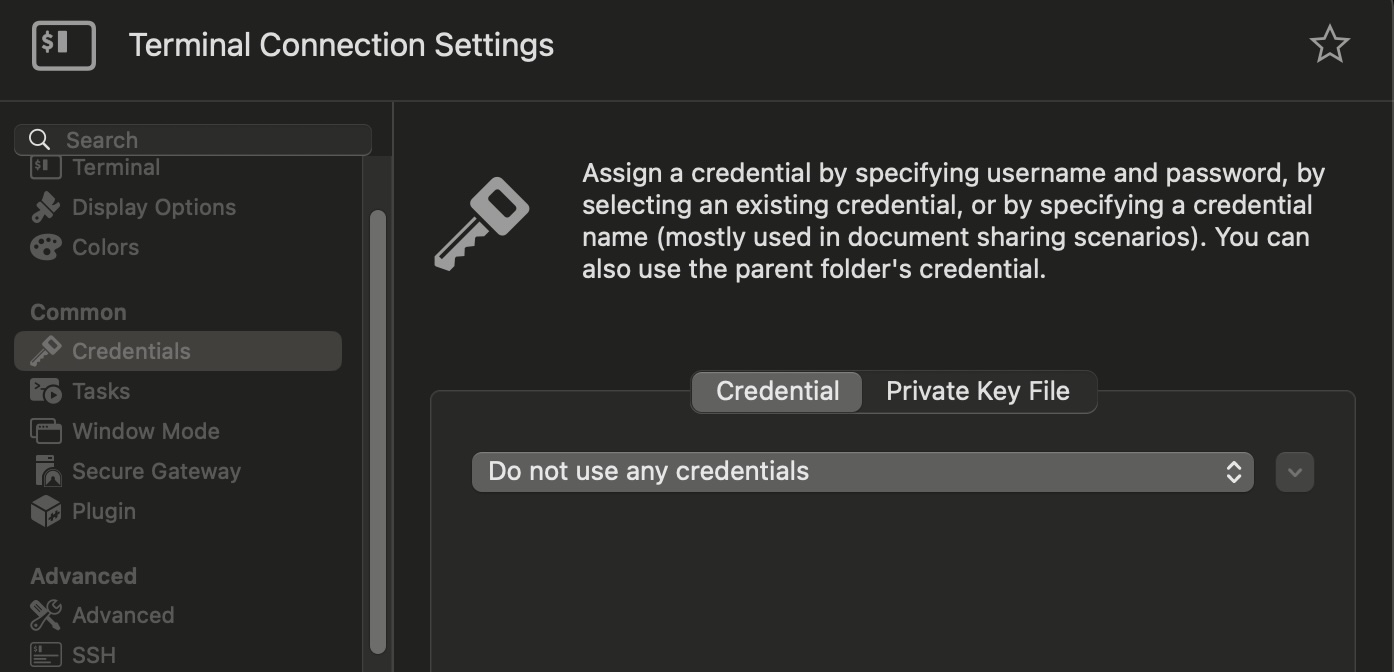Viewport: 1394px width, 672px height.
Task: Click the Plugin box icon
Action: [x=46, y=511]
